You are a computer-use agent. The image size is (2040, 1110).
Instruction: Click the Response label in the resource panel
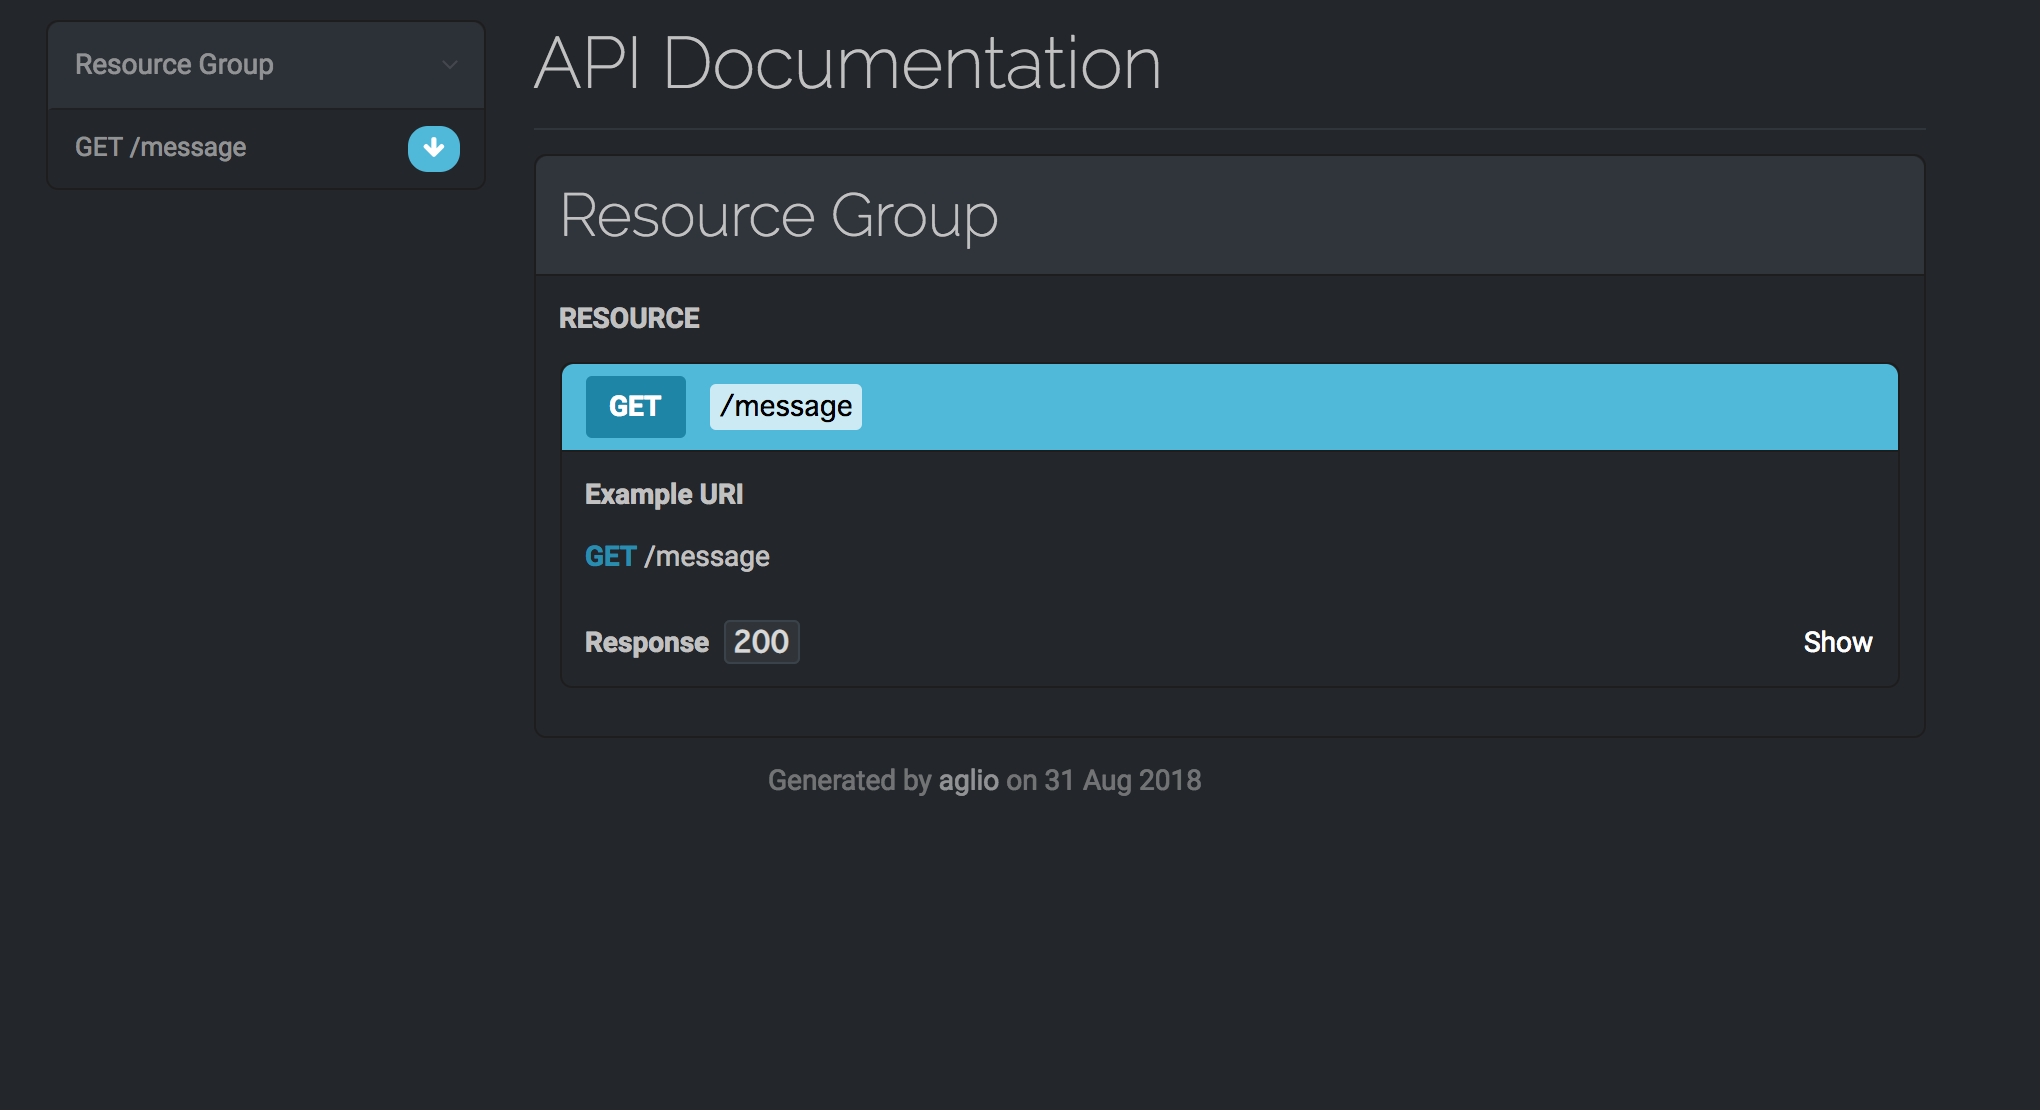pyautogui.click(x=646, y=641)
